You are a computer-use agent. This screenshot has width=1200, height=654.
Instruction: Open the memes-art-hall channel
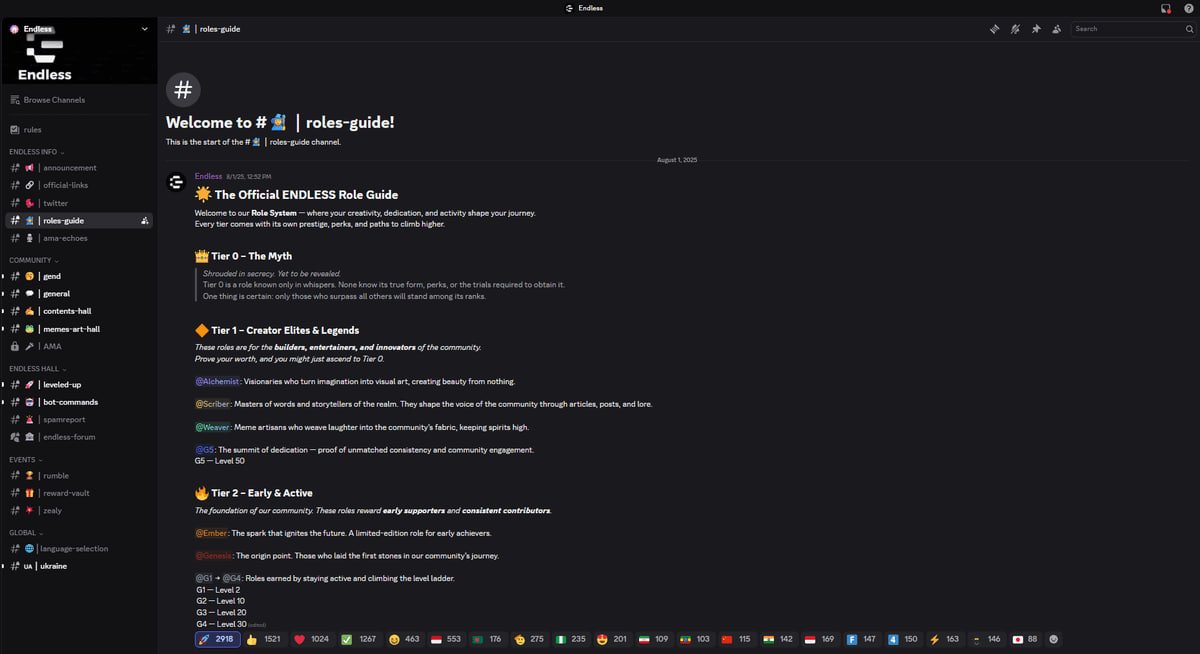pos(79,329)
